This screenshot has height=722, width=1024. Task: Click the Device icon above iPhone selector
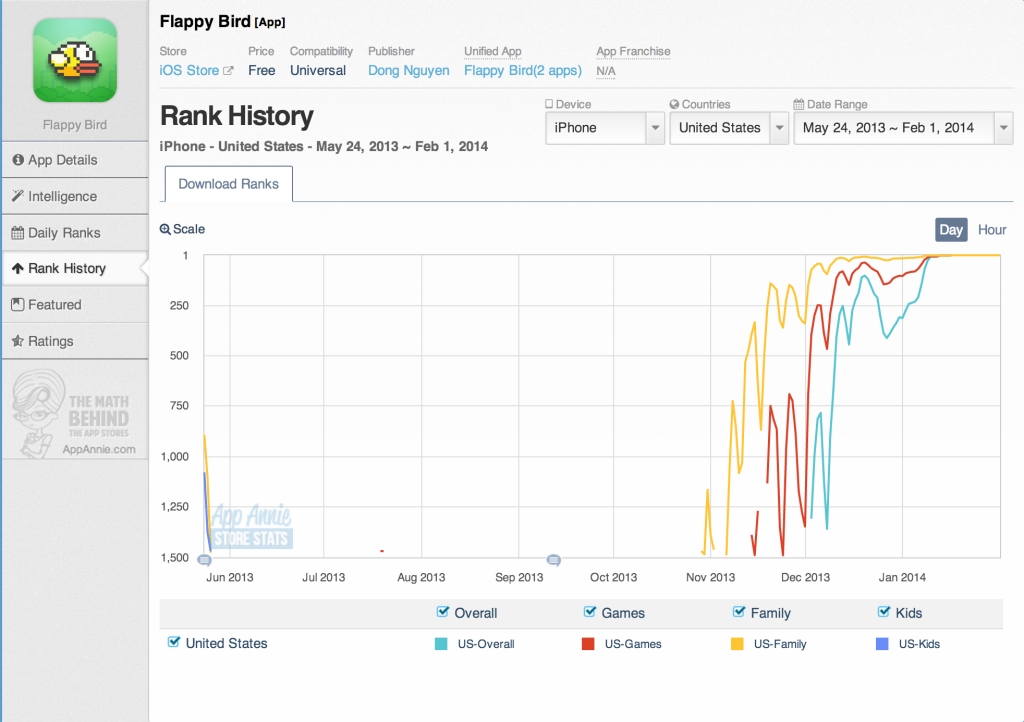[x=549, y=104]
